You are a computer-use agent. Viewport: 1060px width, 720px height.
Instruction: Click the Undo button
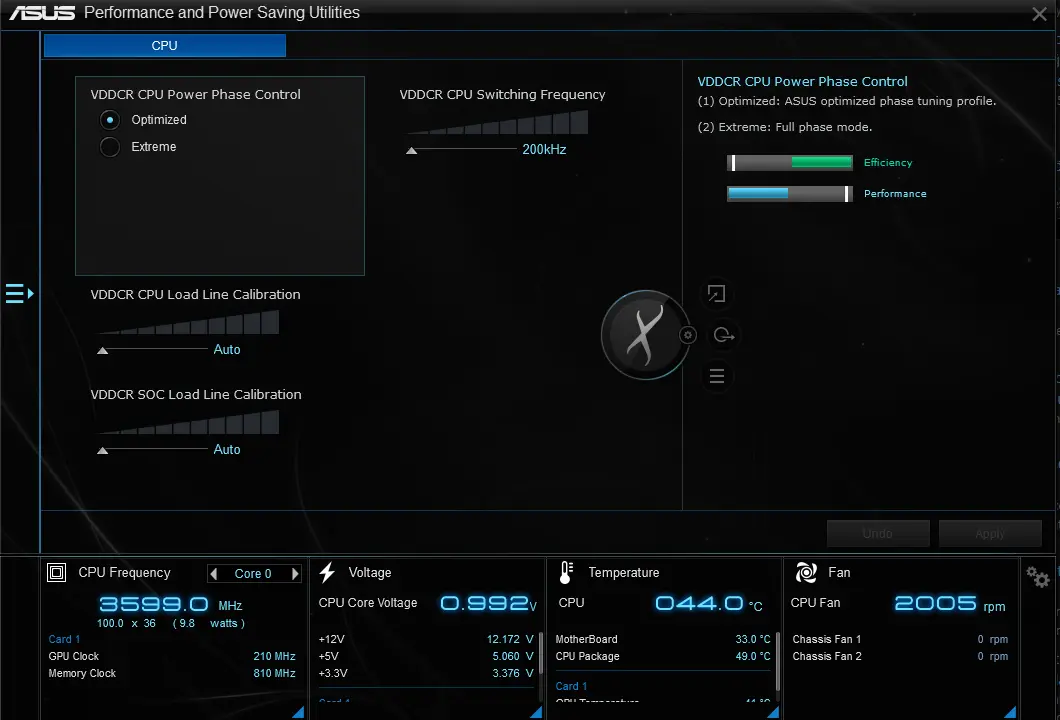tap(877, 533)
